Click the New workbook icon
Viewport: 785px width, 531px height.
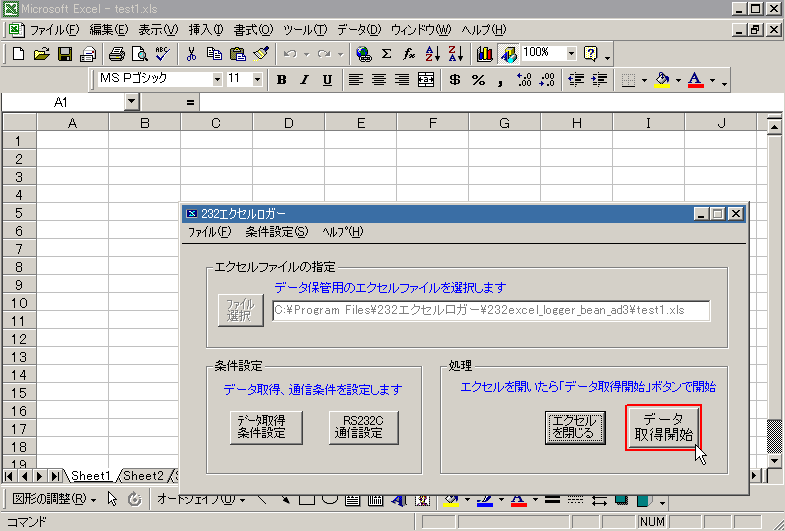[19, 54]
